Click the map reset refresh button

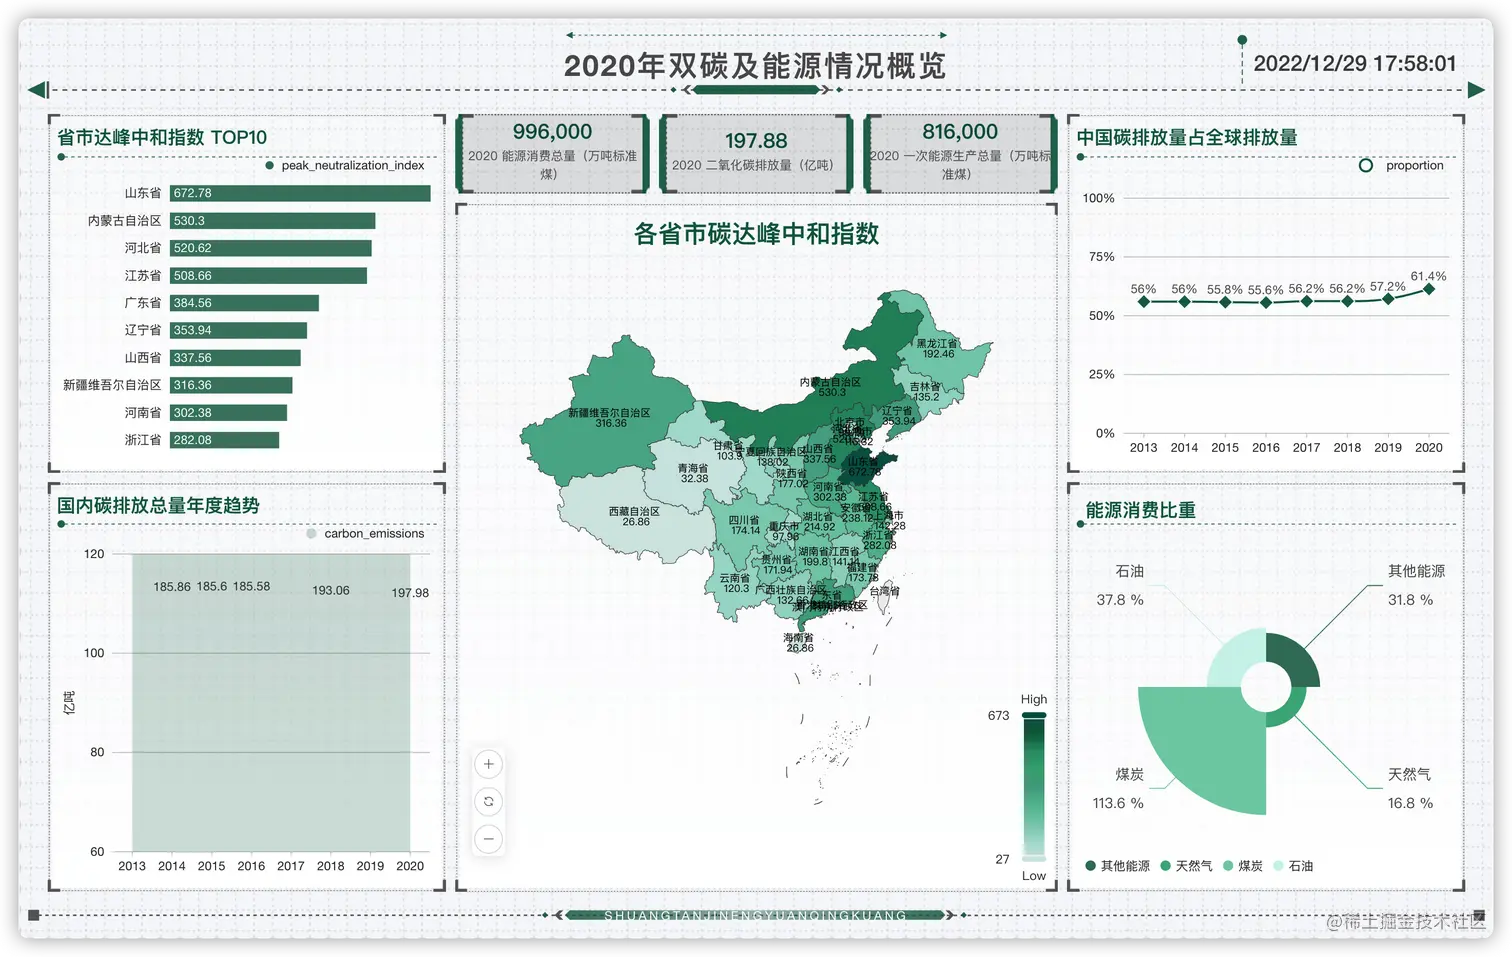[488, 801]
